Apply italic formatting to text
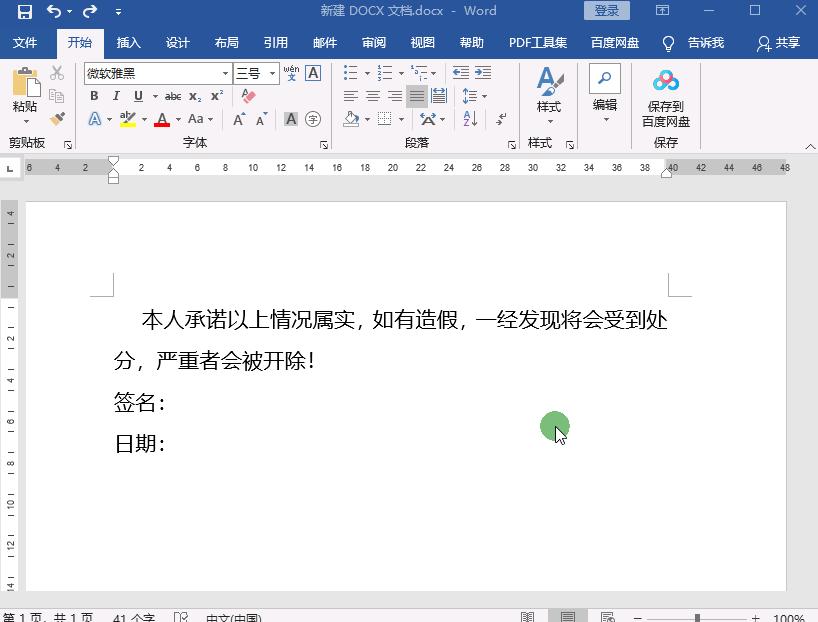The height and width of the screenshot is (622, 818). click(114, 96)
